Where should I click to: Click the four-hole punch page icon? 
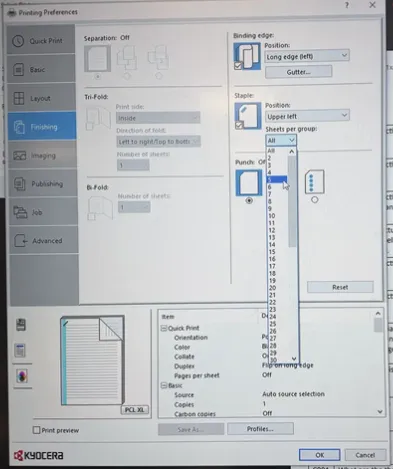coord(314,182)
